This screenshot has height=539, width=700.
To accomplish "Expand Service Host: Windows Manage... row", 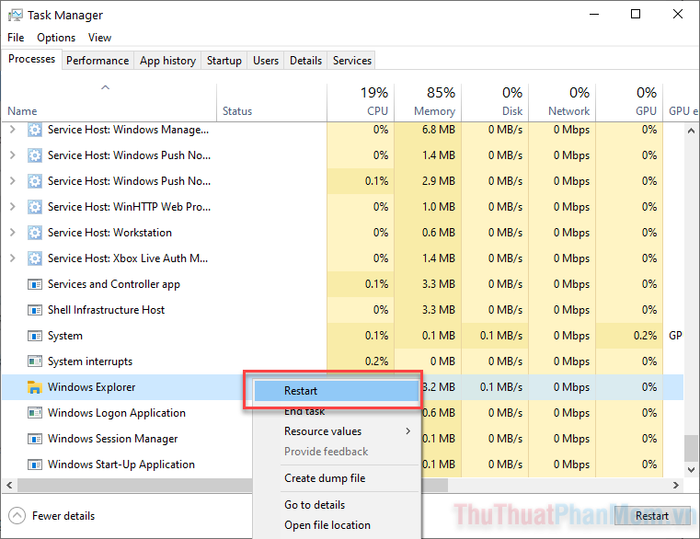I will (12, 130).
